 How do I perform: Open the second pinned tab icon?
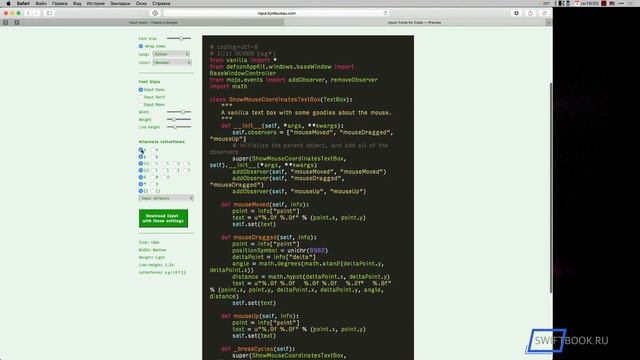[17, 22]
